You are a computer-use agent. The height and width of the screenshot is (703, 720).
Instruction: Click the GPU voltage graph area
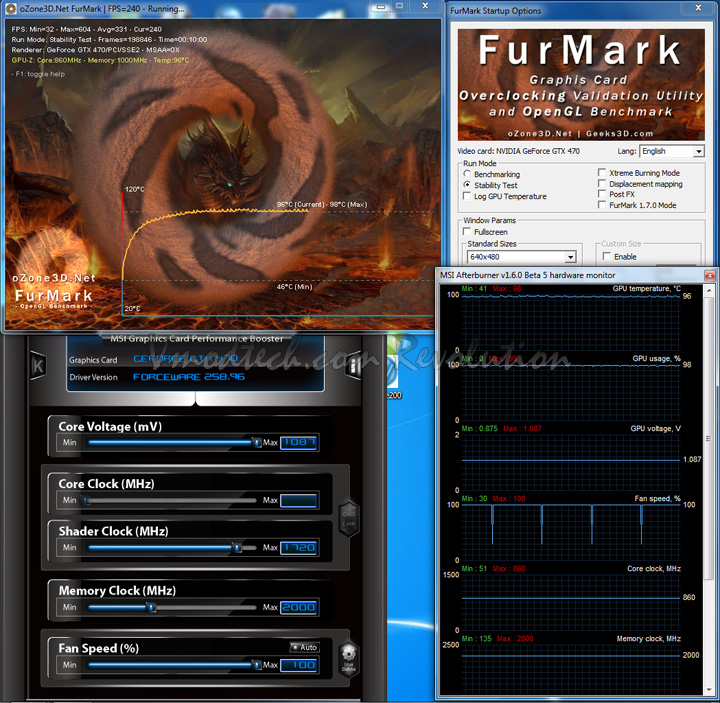pos(571,462)
